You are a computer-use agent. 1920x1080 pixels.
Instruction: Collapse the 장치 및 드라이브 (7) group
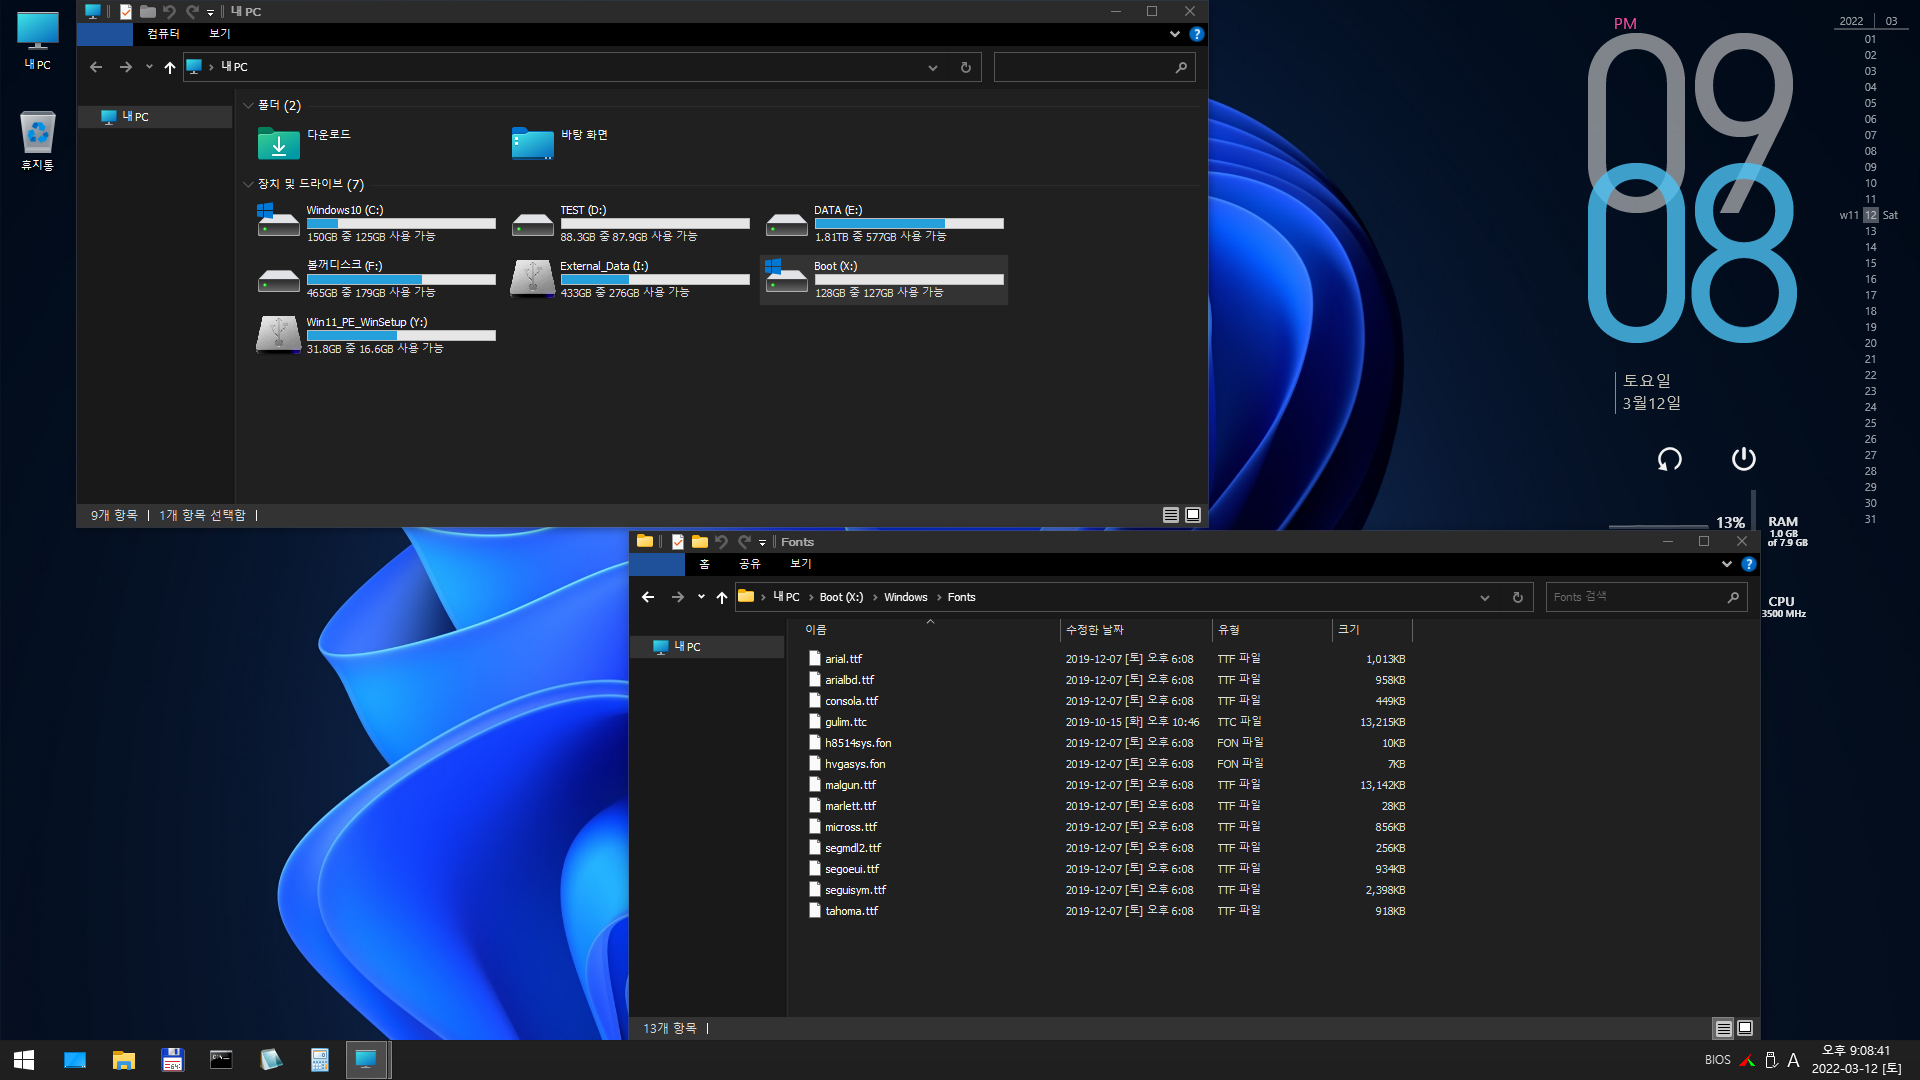point(248,184)
